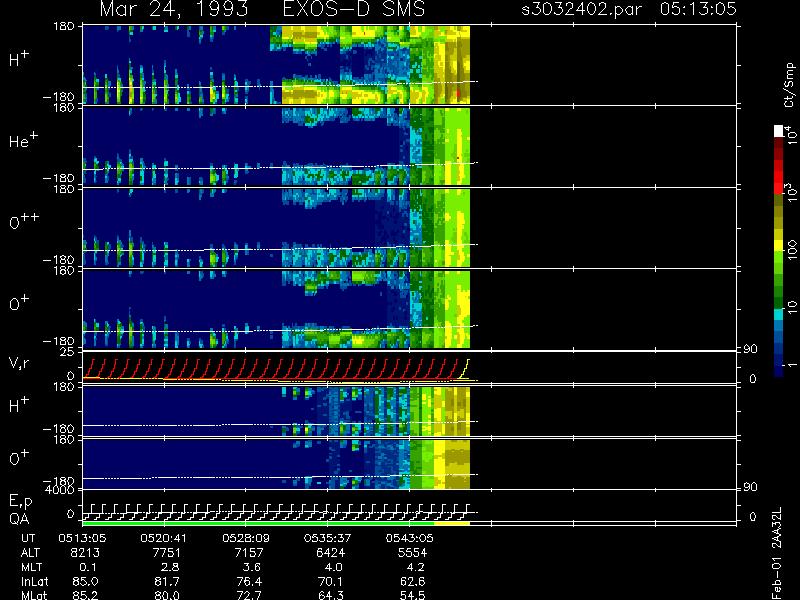
Task: Click the 'MLat' row label
Action: 34,595
